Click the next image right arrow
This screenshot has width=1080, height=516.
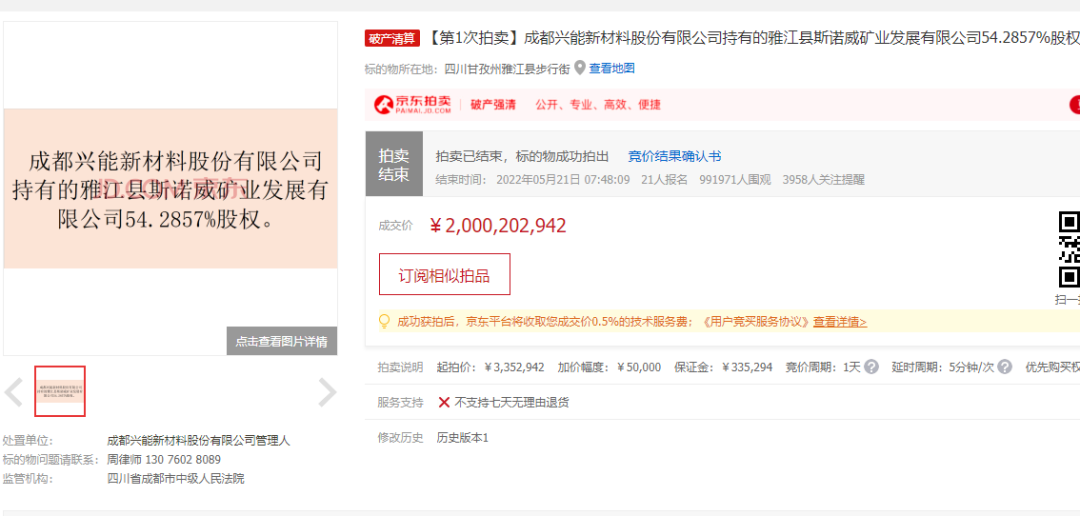coord(327,392)
